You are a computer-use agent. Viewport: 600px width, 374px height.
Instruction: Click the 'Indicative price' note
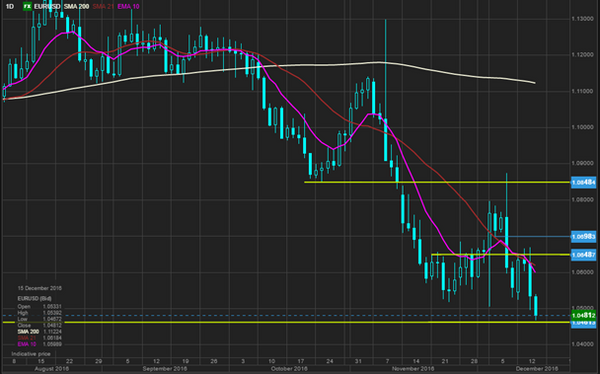tap(31, 354)
